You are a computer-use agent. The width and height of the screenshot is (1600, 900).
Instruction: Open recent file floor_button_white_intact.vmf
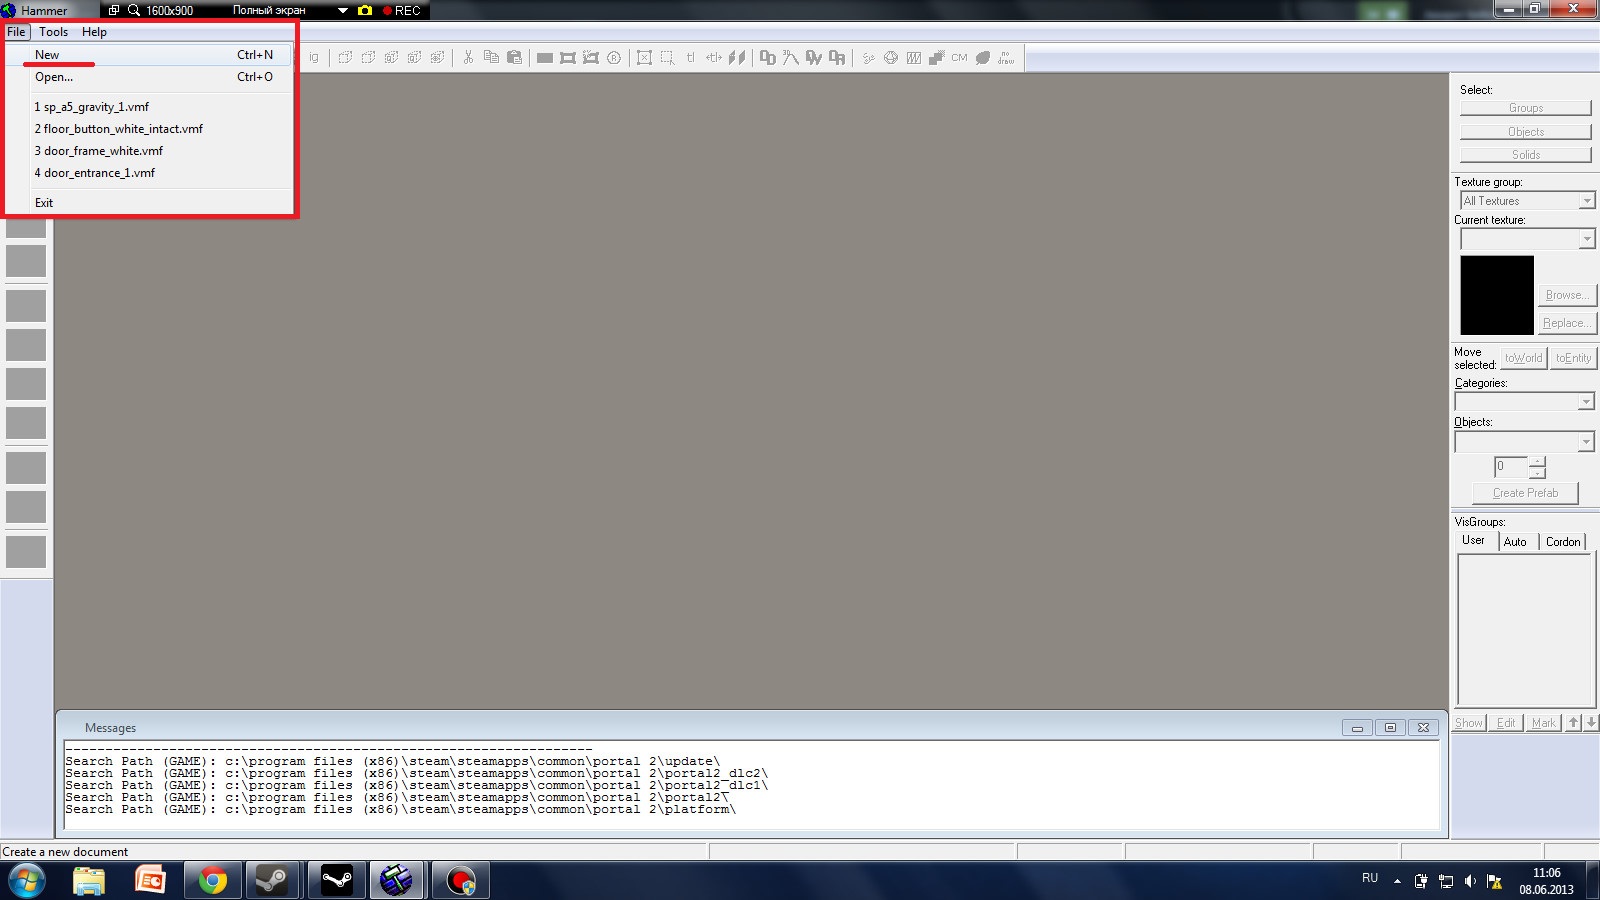(150, 129)
